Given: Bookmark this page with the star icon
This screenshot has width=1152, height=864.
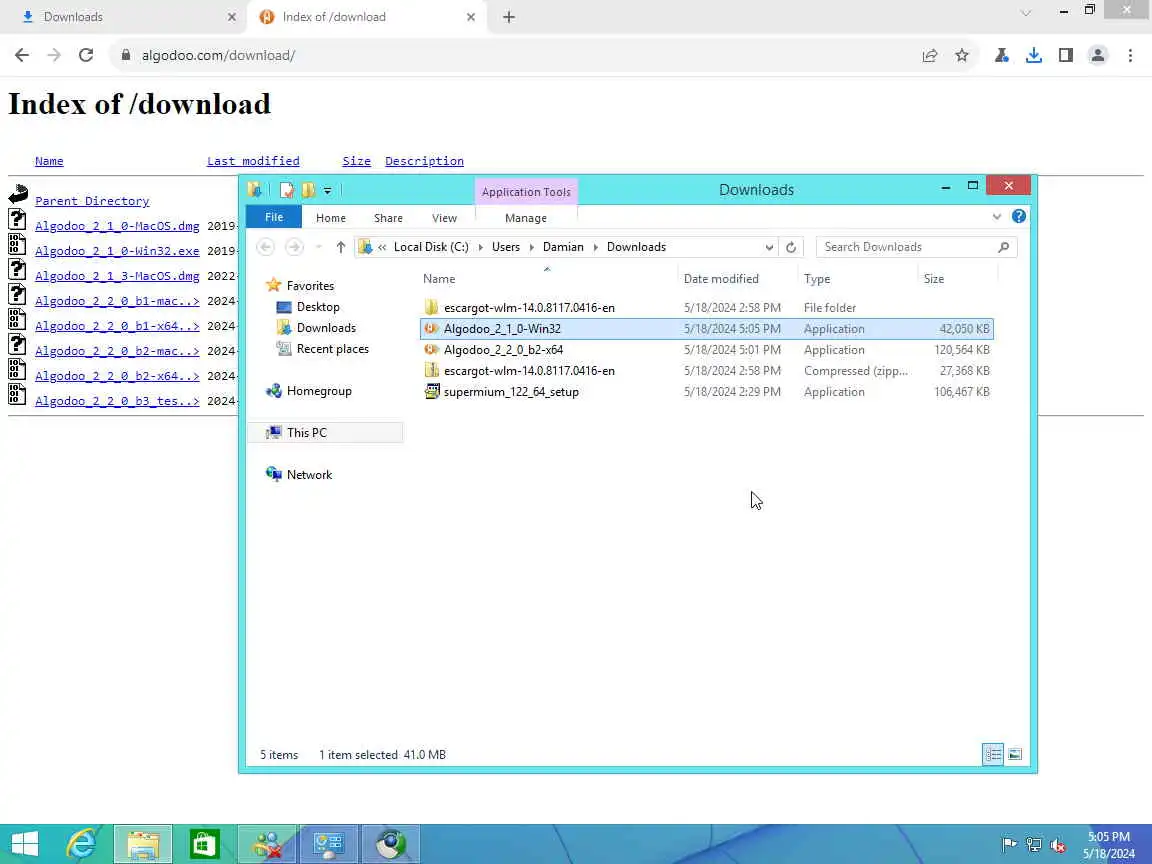Looking at the screenshot, I should pos(962,55).
